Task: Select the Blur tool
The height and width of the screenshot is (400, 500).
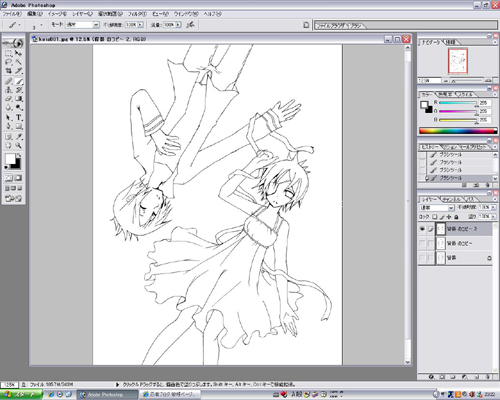Action: pos(8,107)
